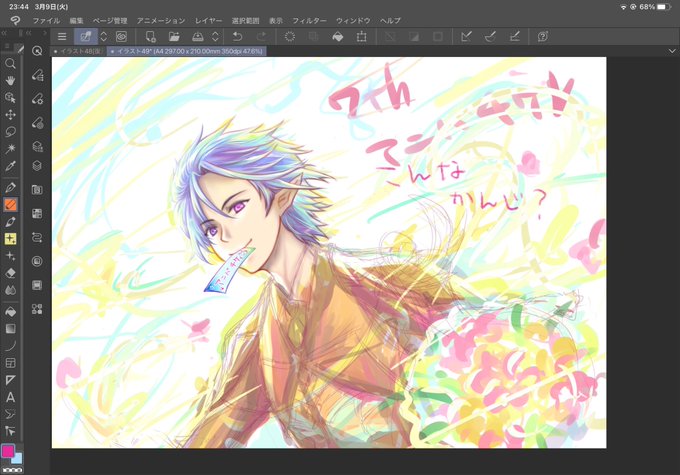
Task: Select the Balloon tool
Action: [10, 414]
